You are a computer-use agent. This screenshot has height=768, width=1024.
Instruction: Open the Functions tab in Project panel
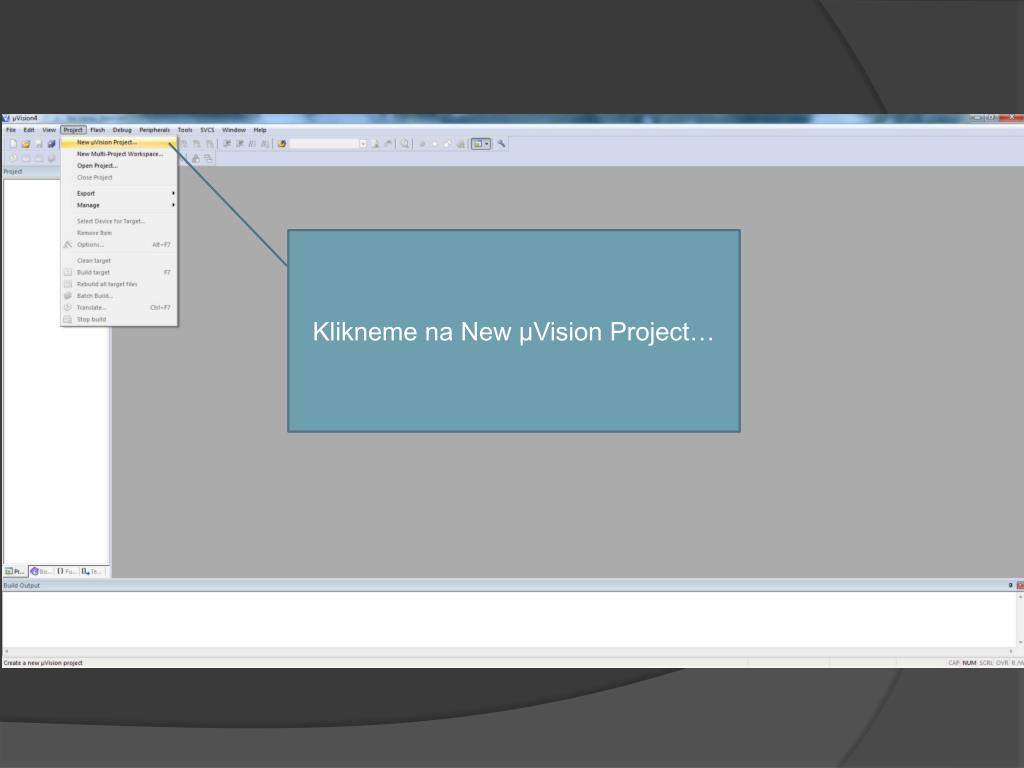(67, 571)
